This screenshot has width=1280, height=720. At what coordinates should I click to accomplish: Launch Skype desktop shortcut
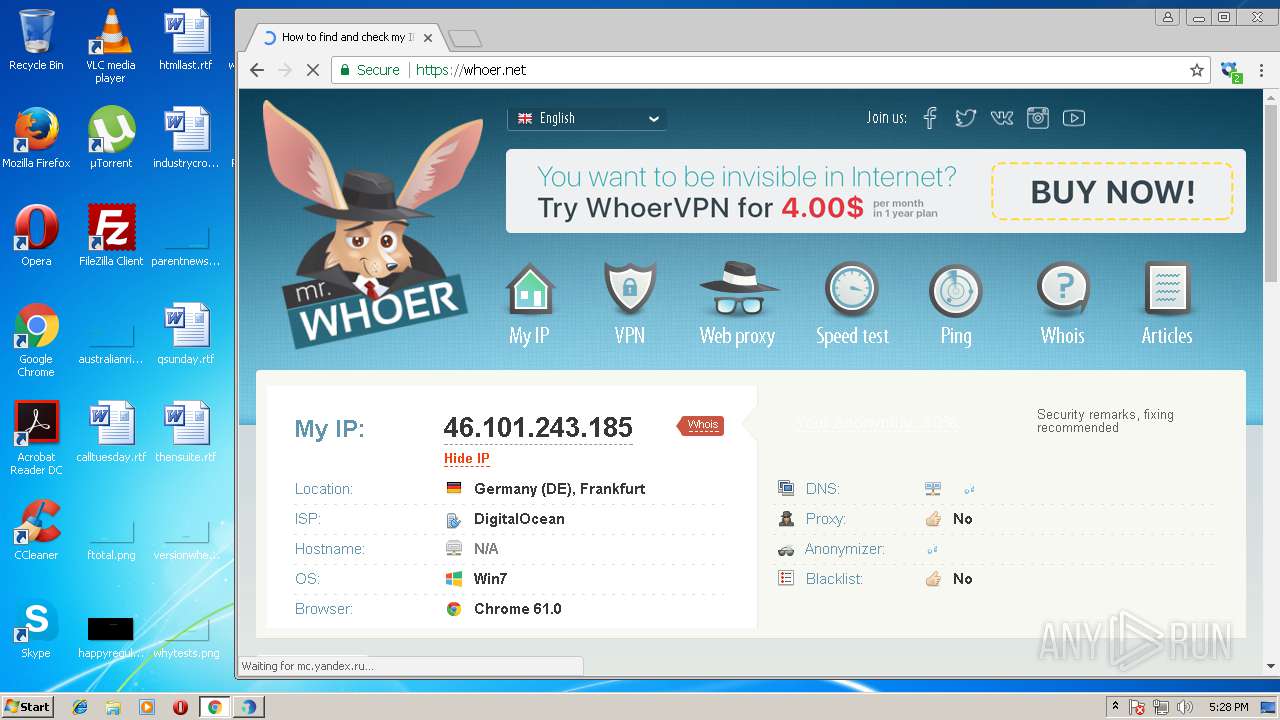[x=36, y=628]
